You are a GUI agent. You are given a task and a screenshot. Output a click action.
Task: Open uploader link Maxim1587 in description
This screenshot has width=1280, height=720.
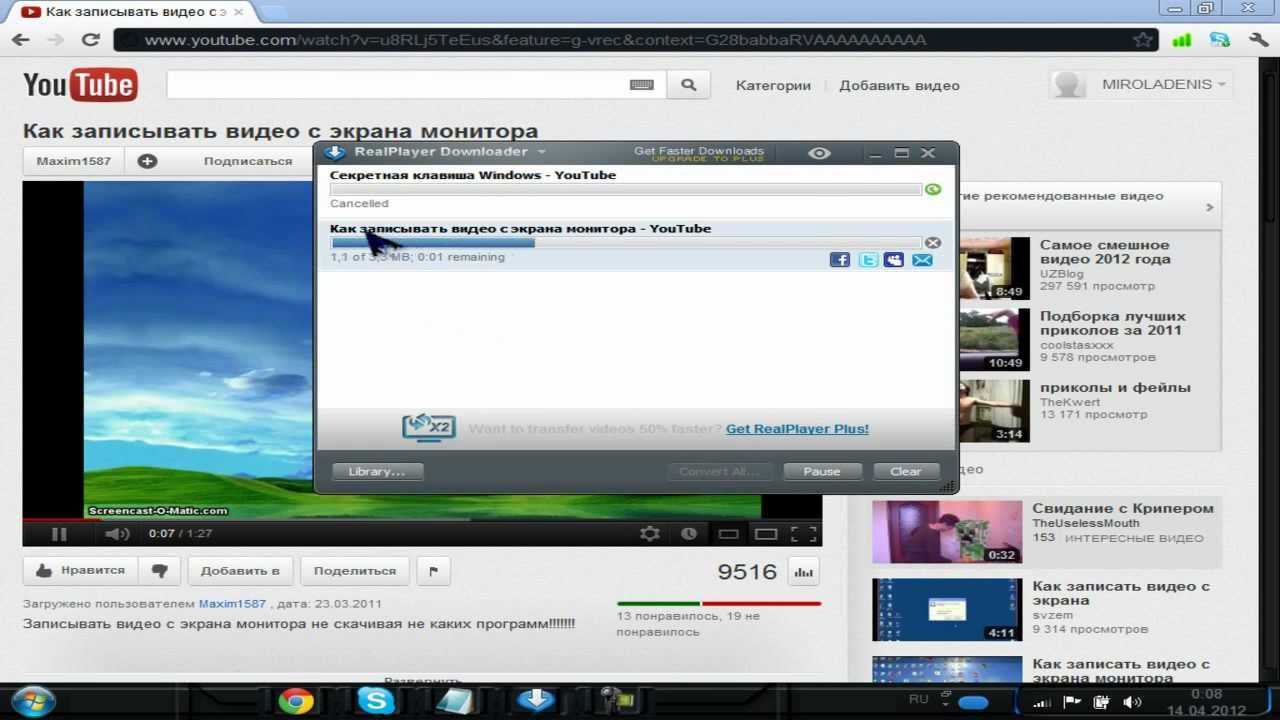point(232,604)
